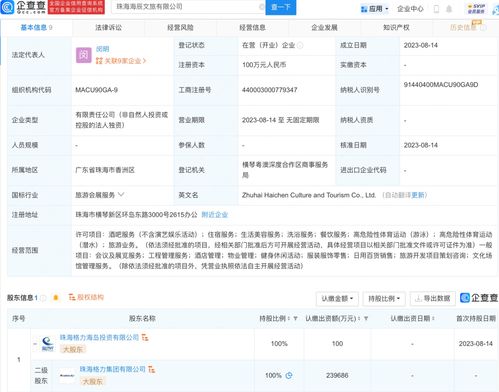The height and width of the screenshot is (392, 499).
Task: Switch to the 经营信息 tab
Action: pos(252,28)
